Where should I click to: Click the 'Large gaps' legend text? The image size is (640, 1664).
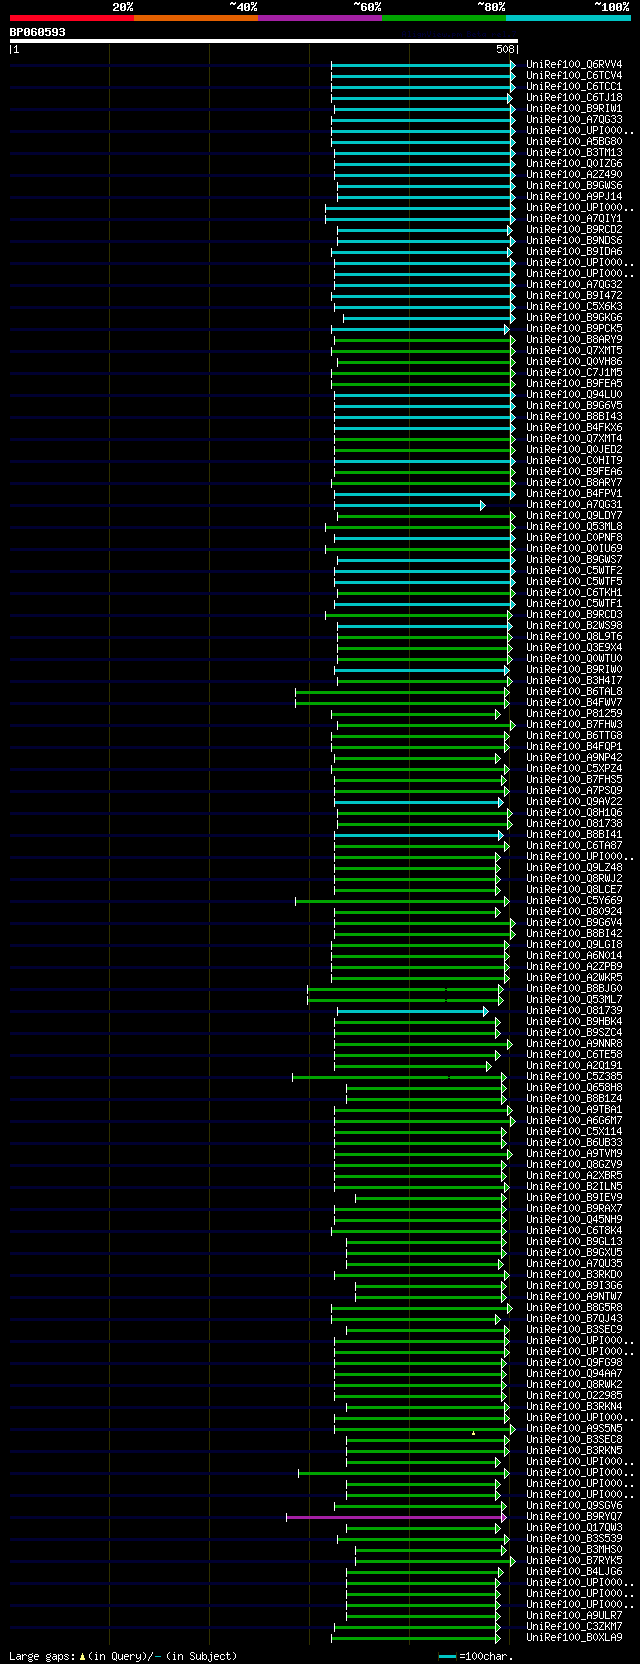[42, 1657]
